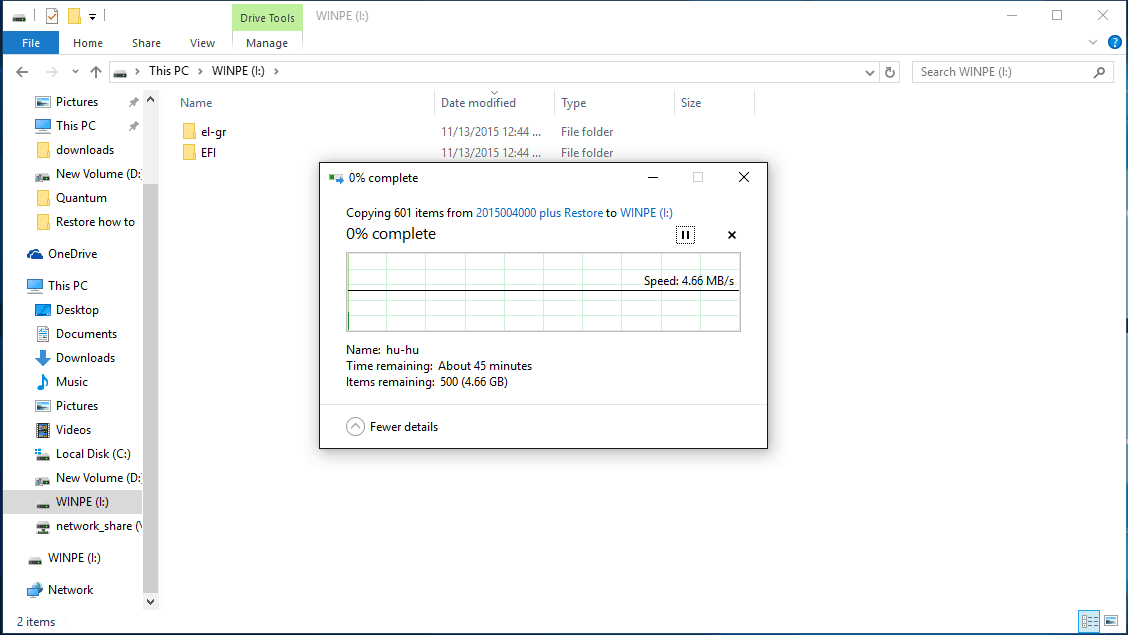Screen dimensions: 1128x635
Task: Pause the file copy operation
Action: tap(685, 235)
